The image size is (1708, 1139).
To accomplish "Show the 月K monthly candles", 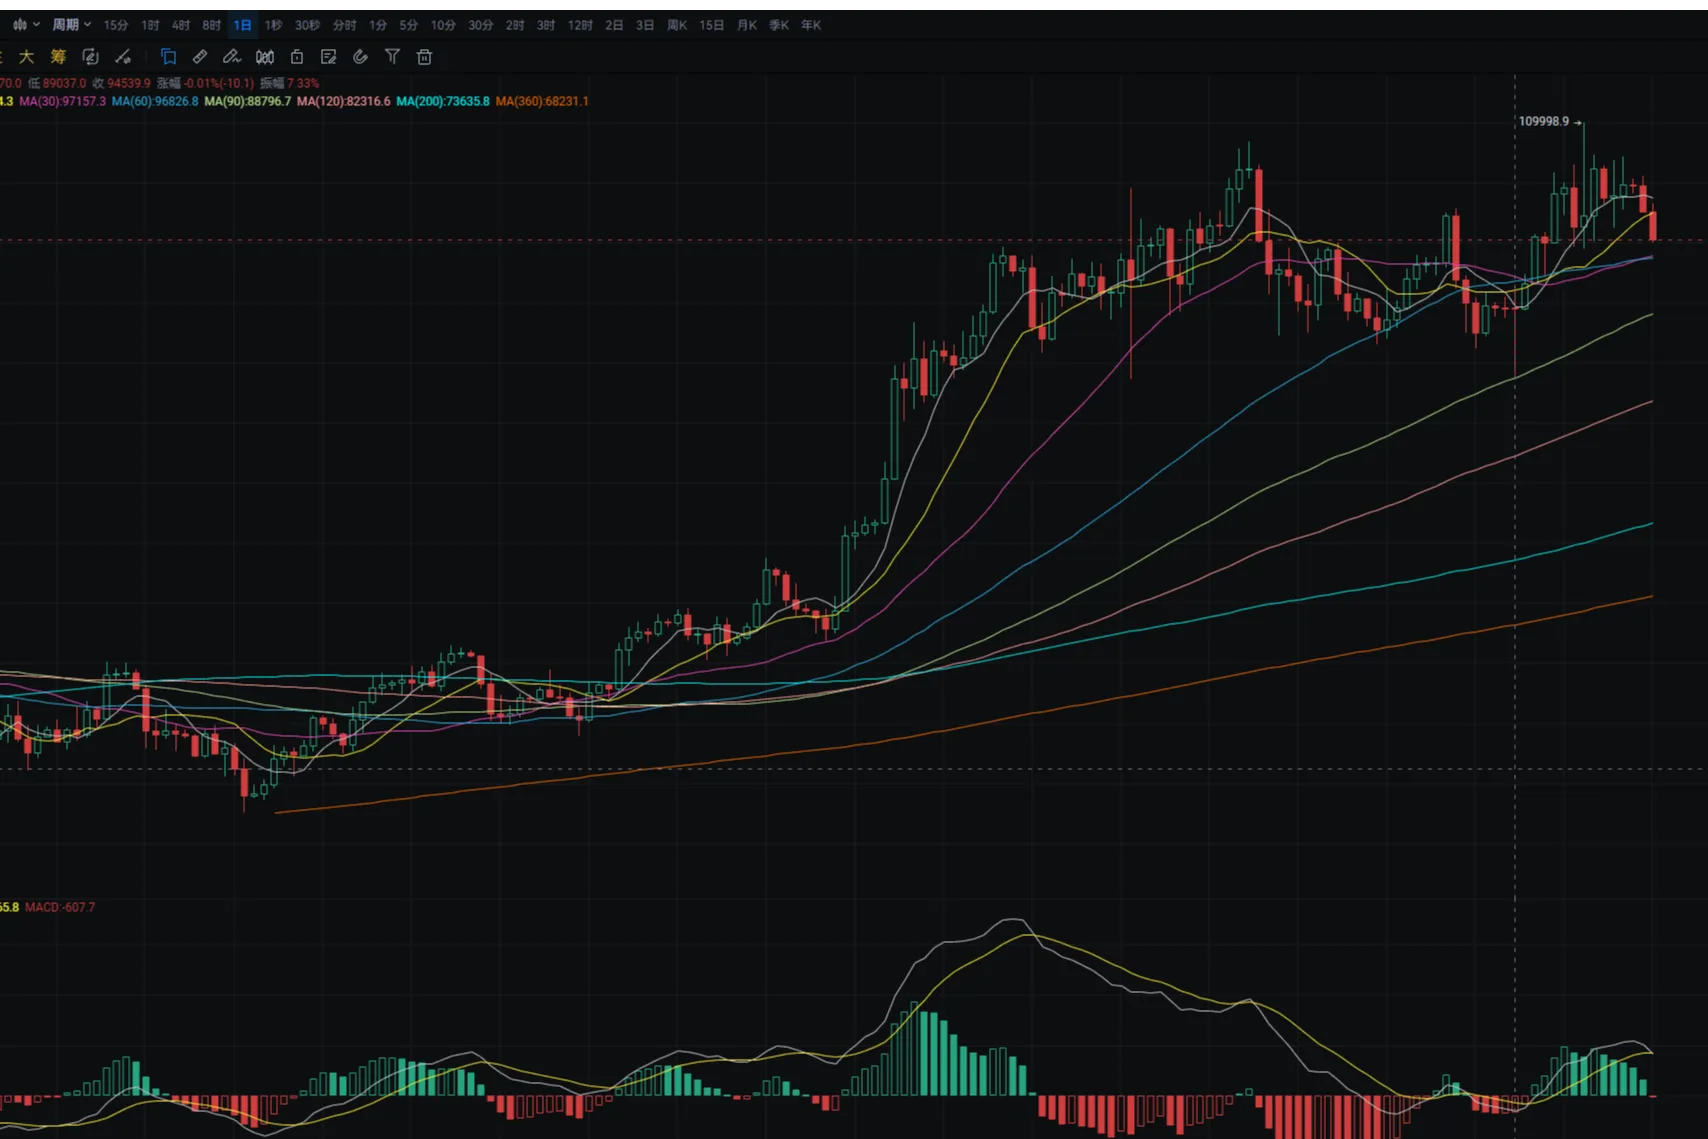I will [x=747, y=25].
